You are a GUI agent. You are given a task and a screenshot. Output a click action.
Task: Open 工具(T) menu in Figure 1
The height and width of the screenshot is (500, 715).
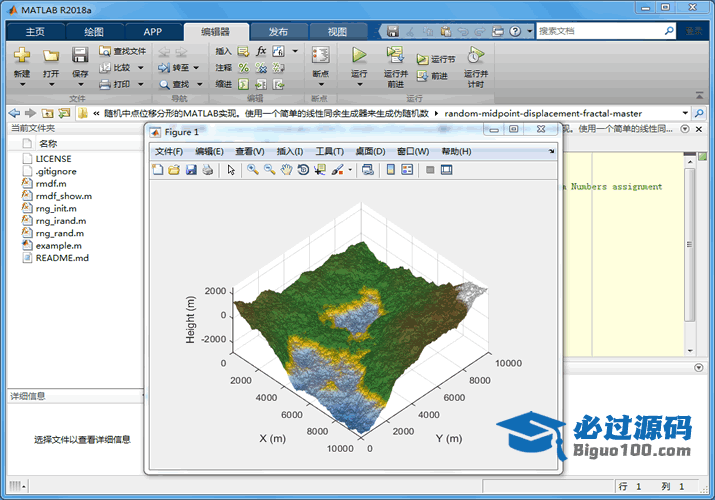coord(329,151)
